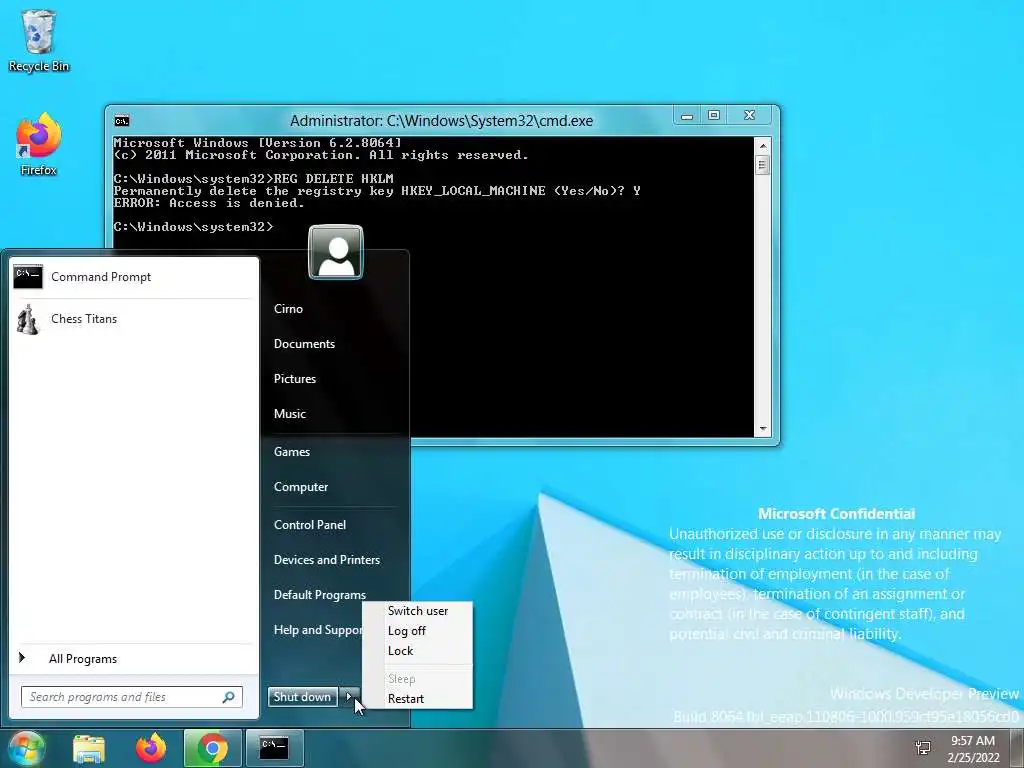Open Games from the Start menu
This screenshot has width=1024, height=768.
(292, 451)
